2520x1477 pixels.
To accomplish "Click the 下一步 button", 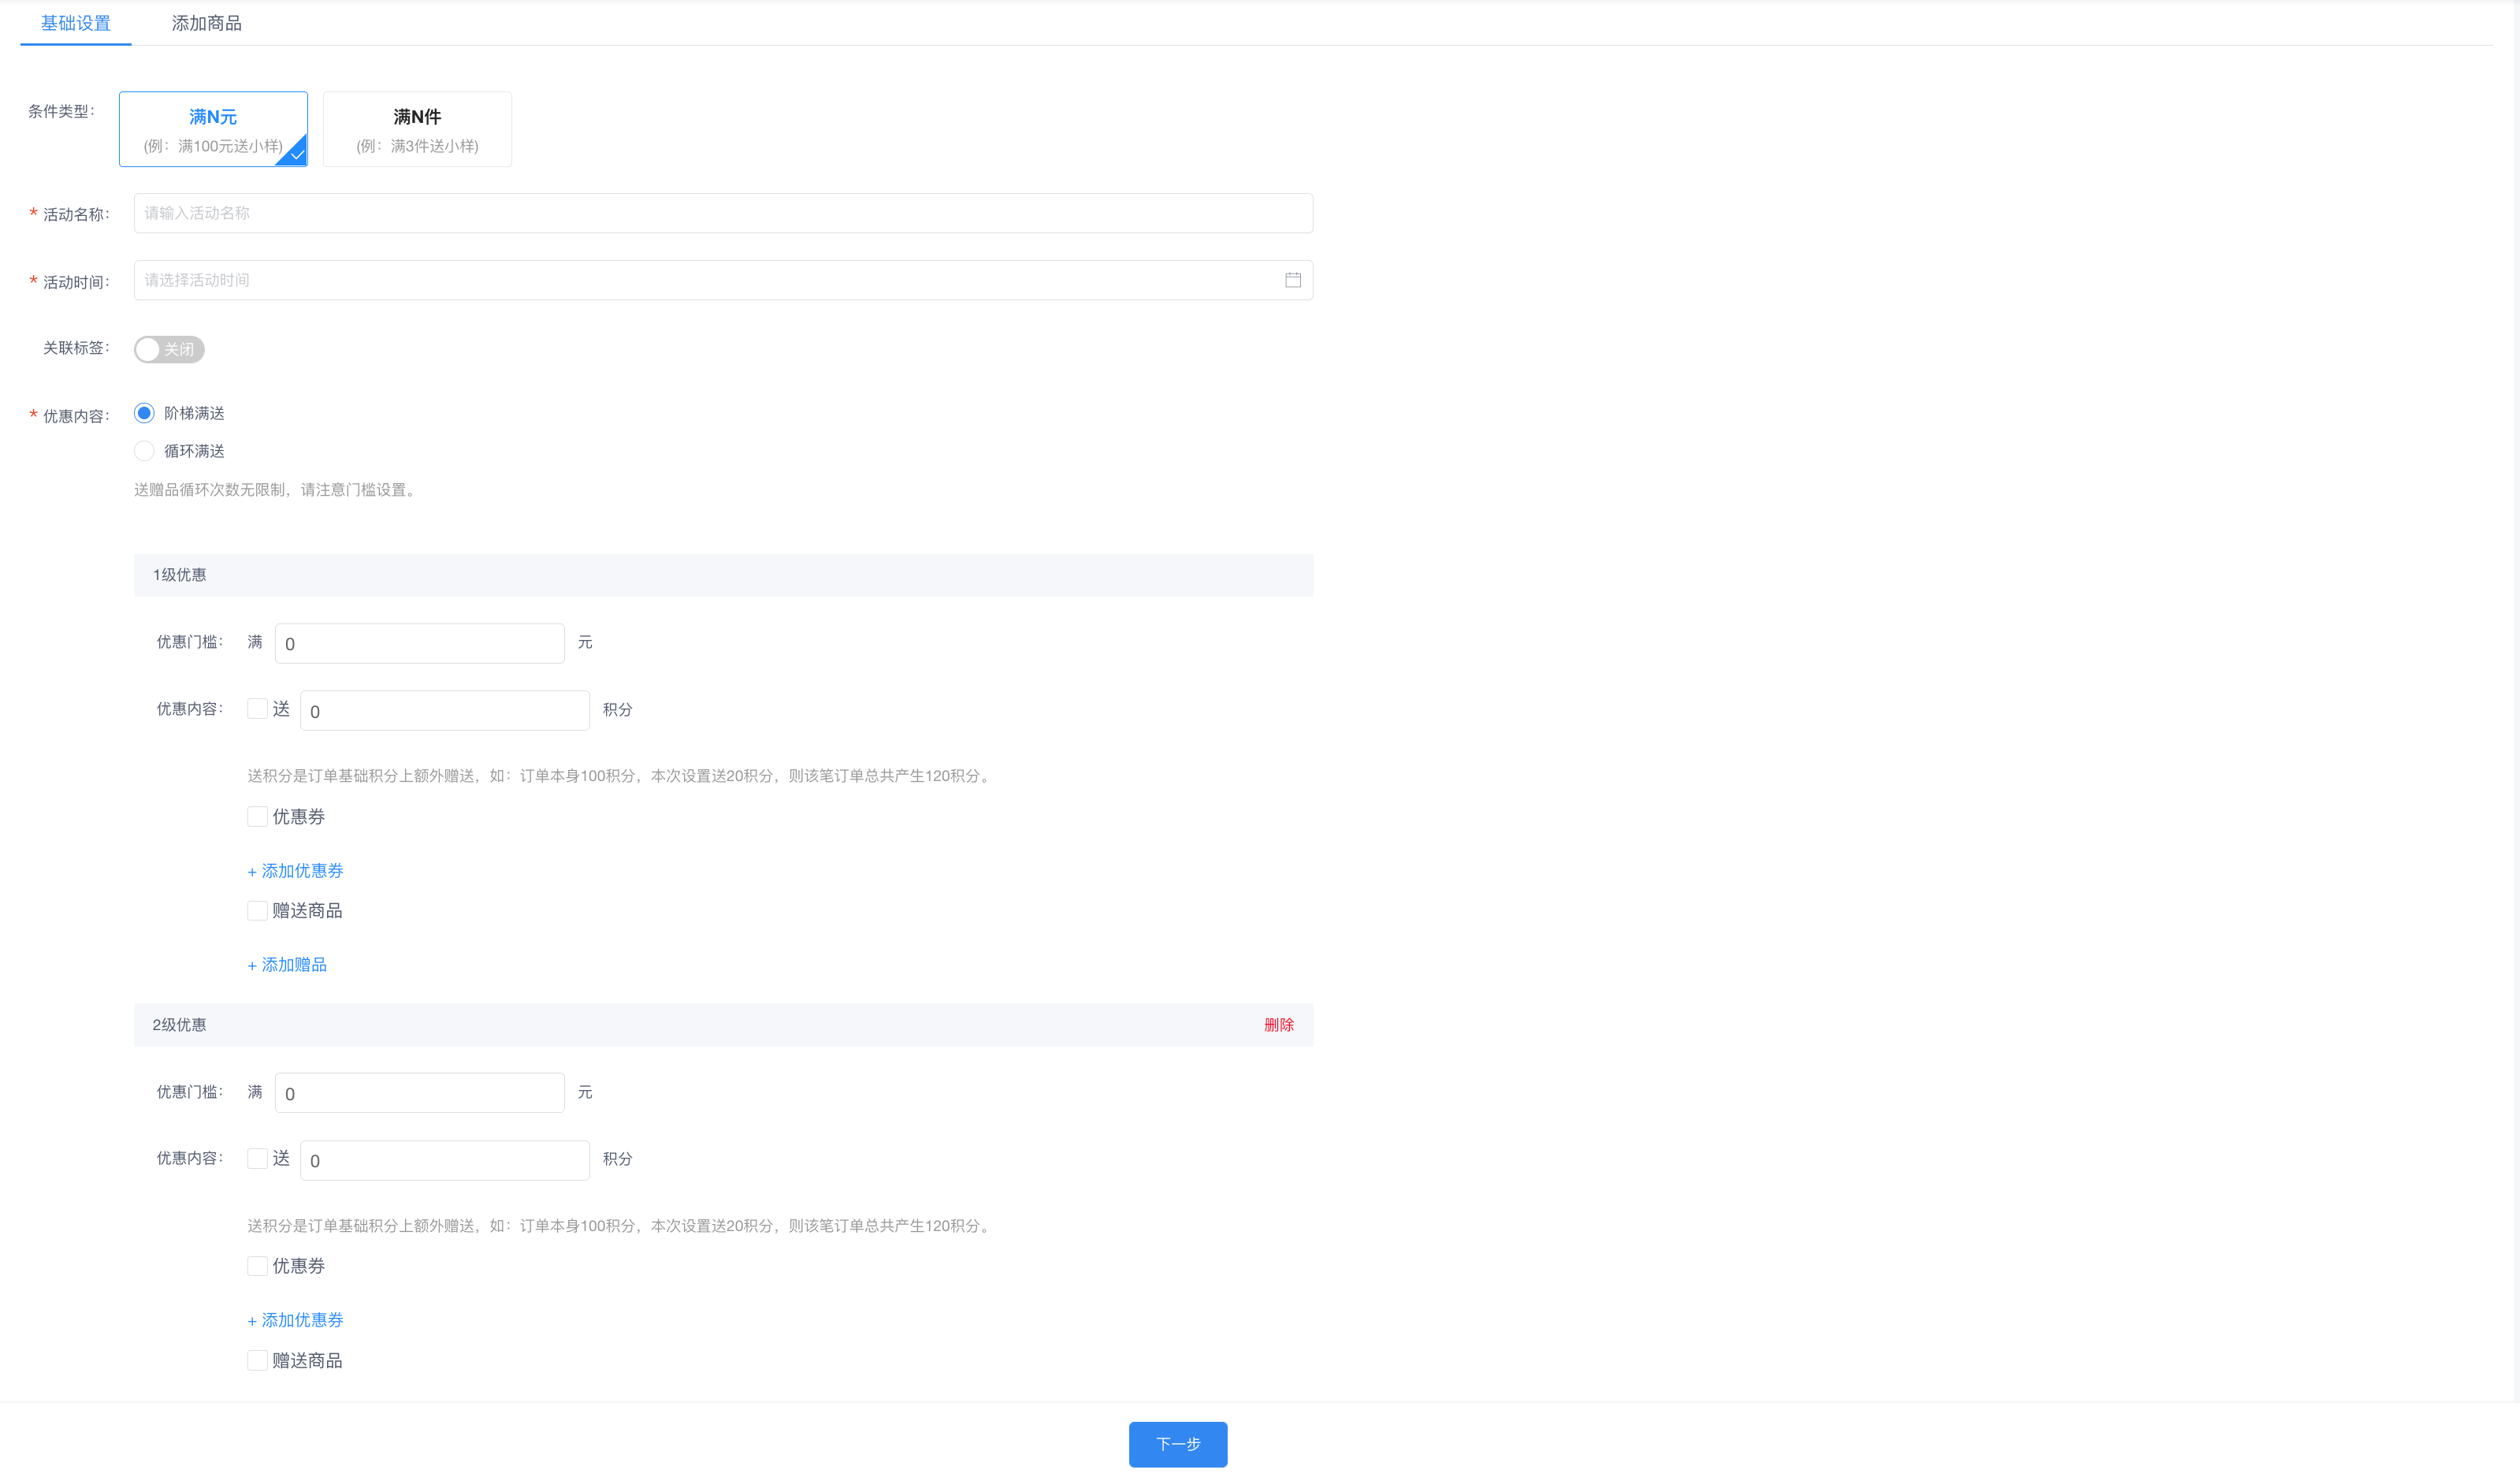I will click(1177, 1444).
